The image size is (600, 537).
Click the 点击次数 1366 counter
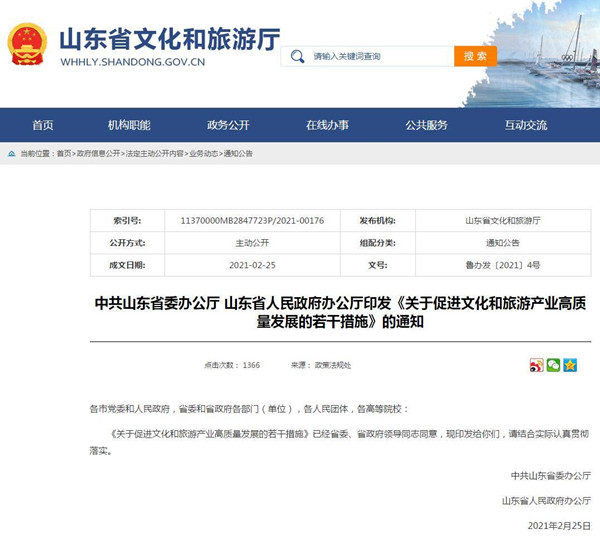pyautogui.click(x=232, y=366)
